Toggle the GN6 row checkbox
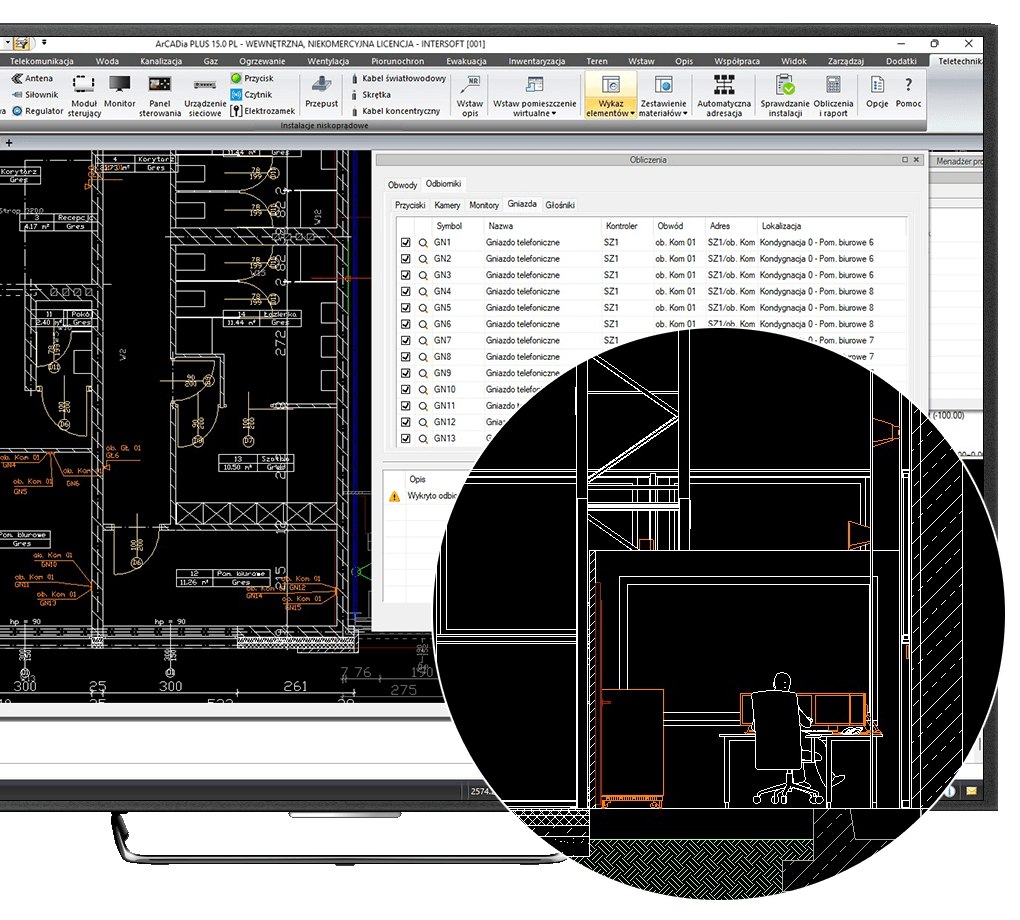Screen dimensions: 1020x920 [x=406, y=324]
